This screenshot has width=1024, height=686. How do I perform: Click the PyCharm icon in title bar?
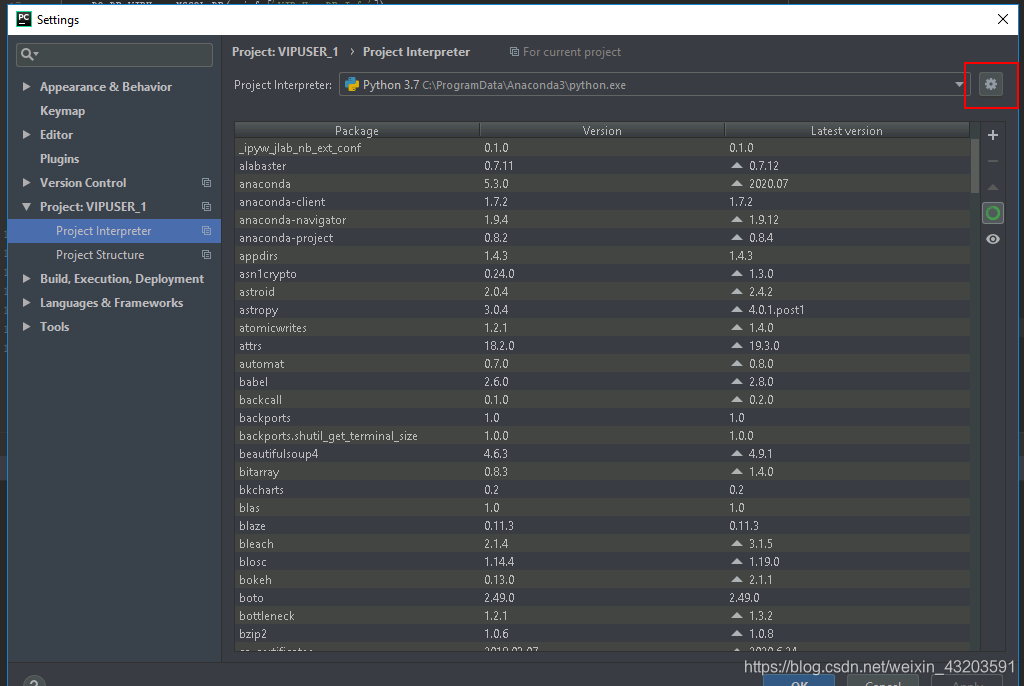(x=24, y=19)
